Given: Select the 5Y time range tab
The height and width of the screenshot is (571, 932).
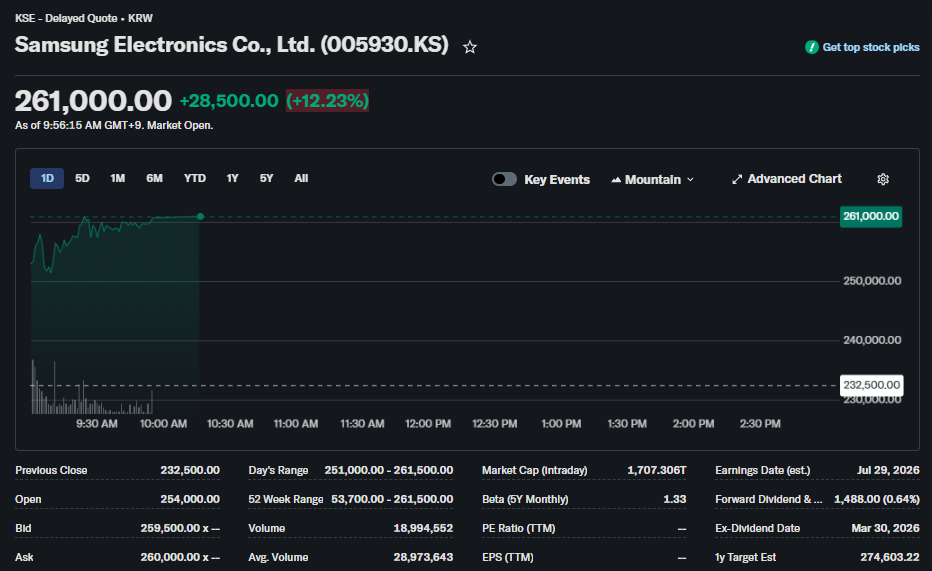Looking at the screenshot, I should click(x=266, y=178).
